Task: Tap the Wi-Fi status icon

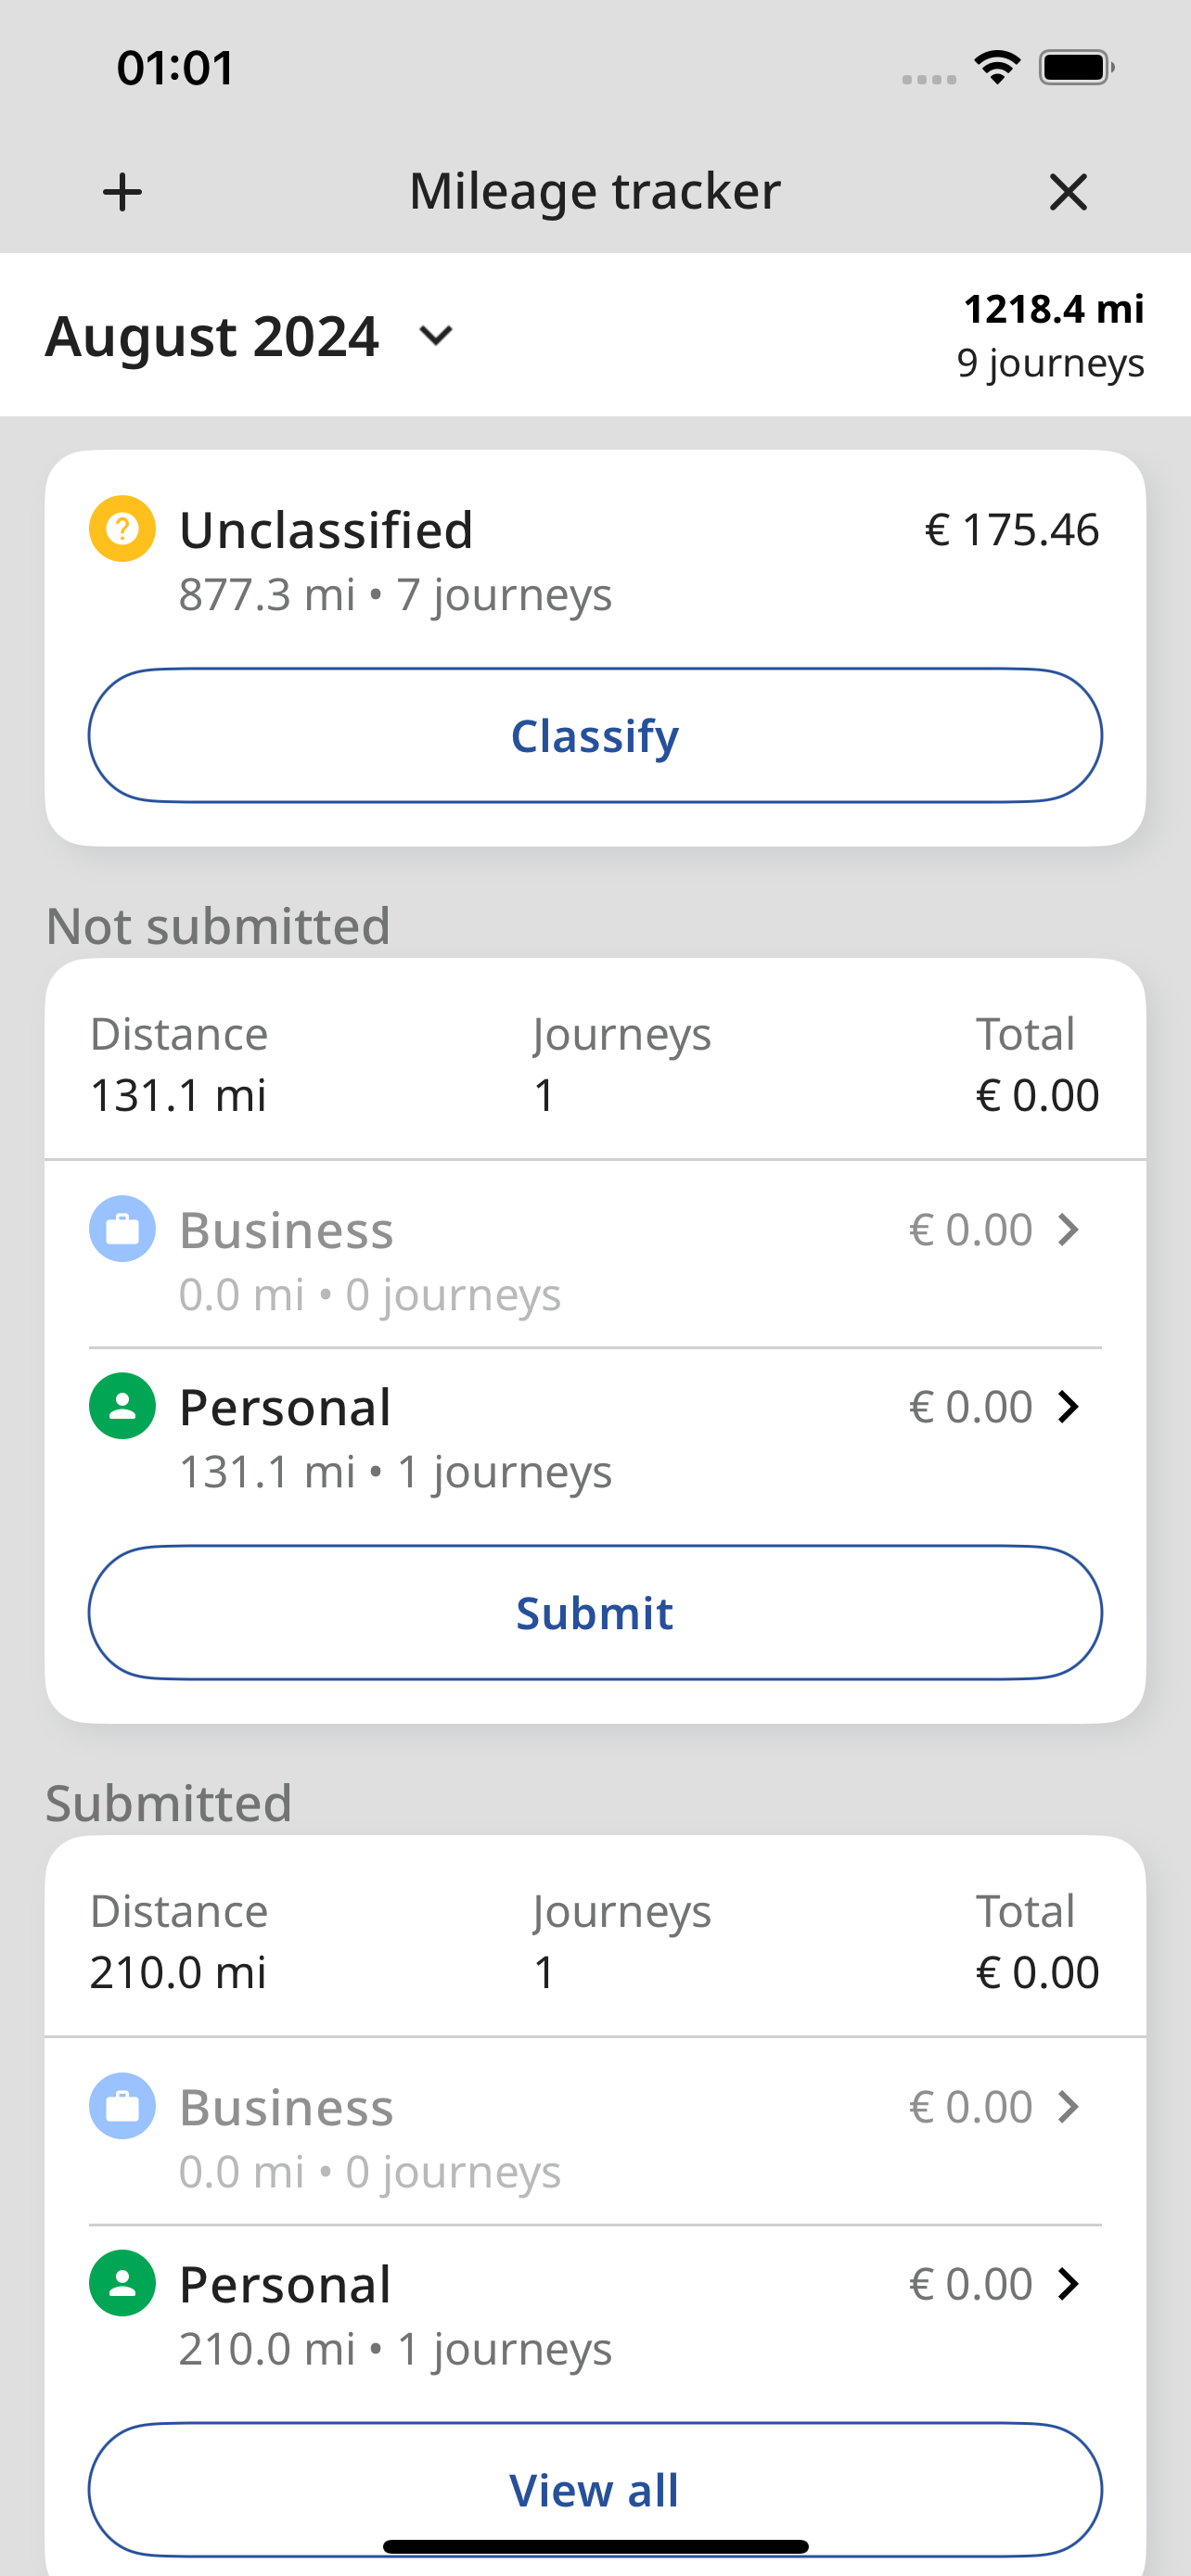Action: pyautogui.click(x=997, y=67)
